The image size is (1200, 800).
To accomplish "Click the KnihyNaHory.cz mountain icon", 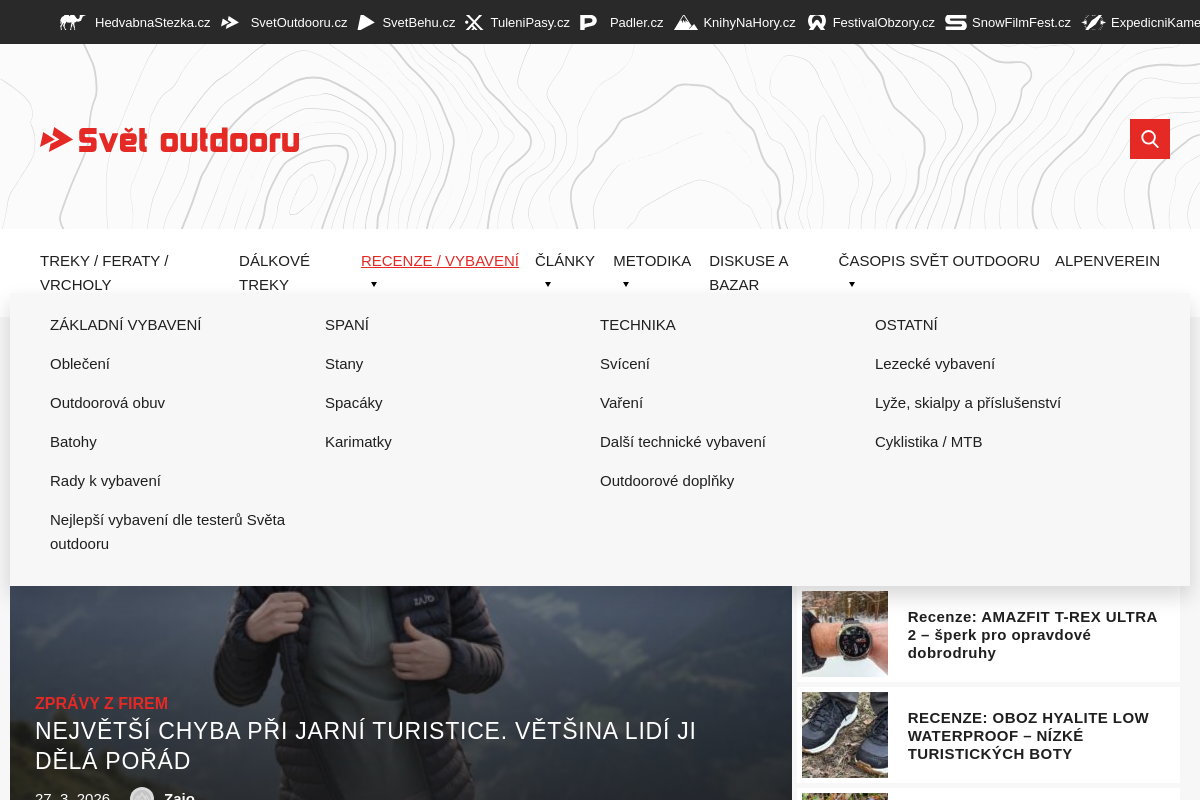I will point(685,21).
